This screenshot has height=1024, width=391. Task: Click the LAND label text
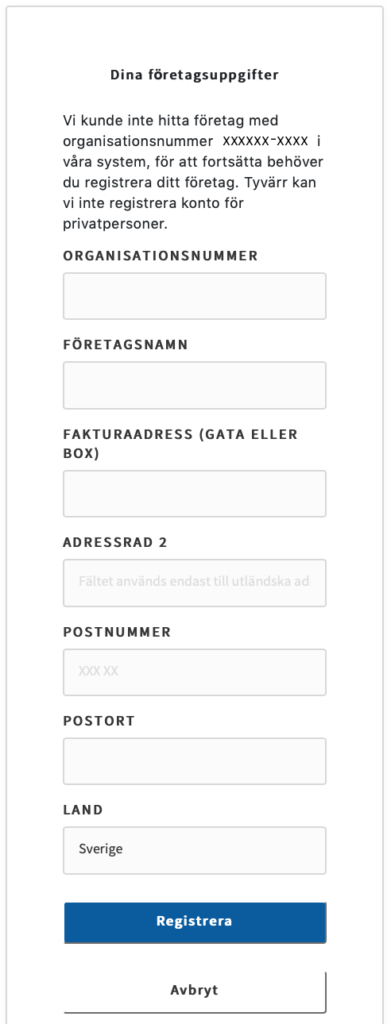[x=83, y=810]
